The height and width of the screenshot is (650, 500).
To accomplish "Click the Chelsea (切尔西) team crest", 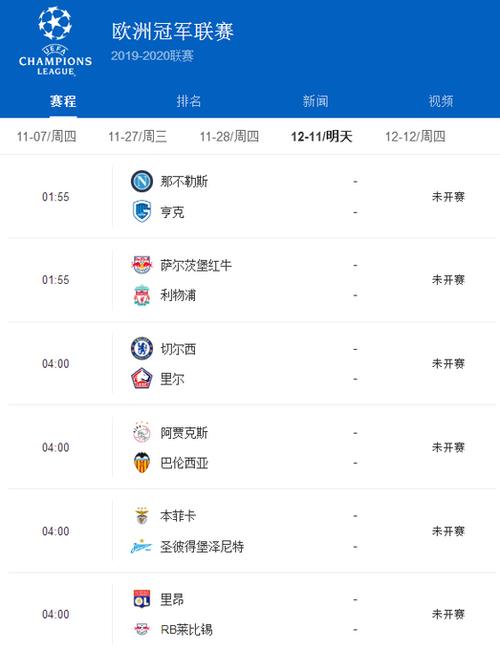I will pos(142,348).
